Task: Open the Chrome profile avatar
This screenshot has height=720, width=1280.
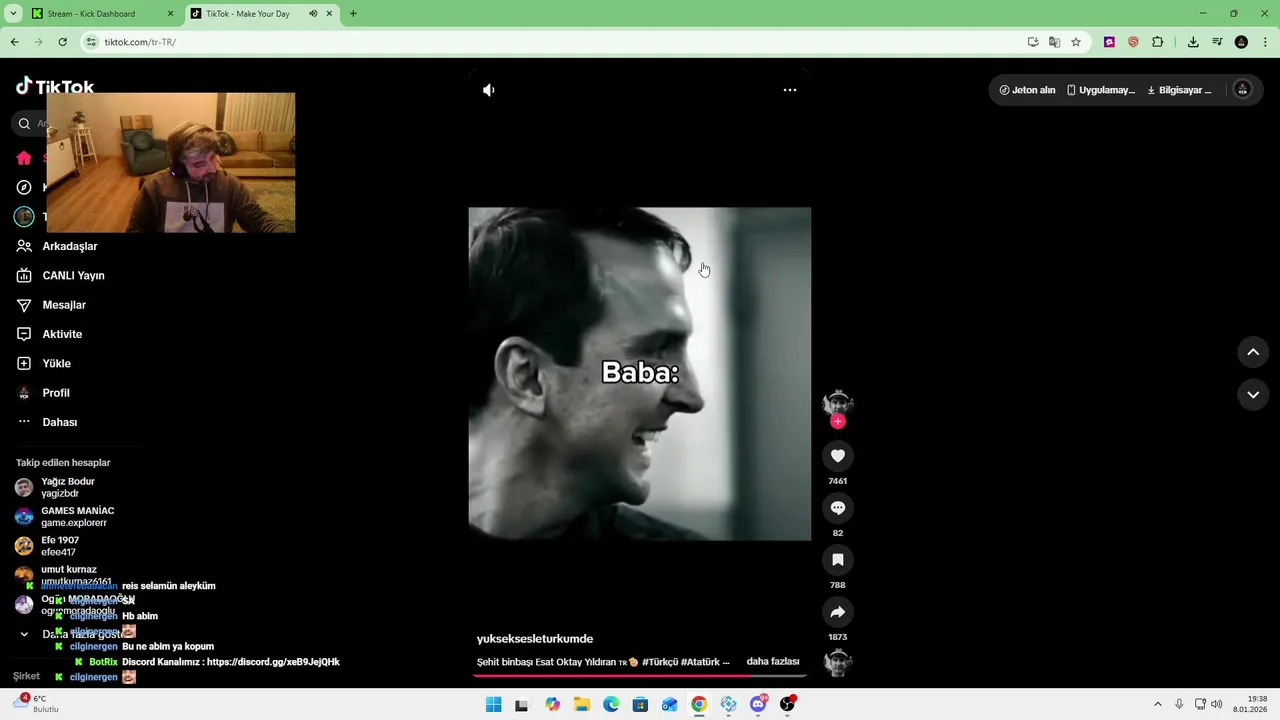Action: (x=1241, y=42)
